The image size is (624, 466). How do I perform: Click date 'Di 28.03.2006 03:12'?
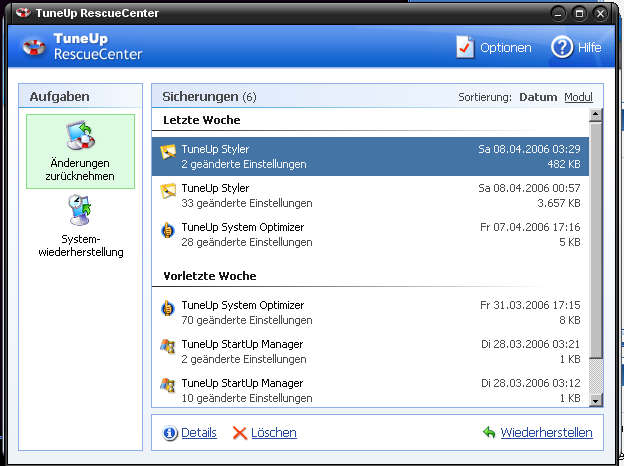(x=530, y=383)
